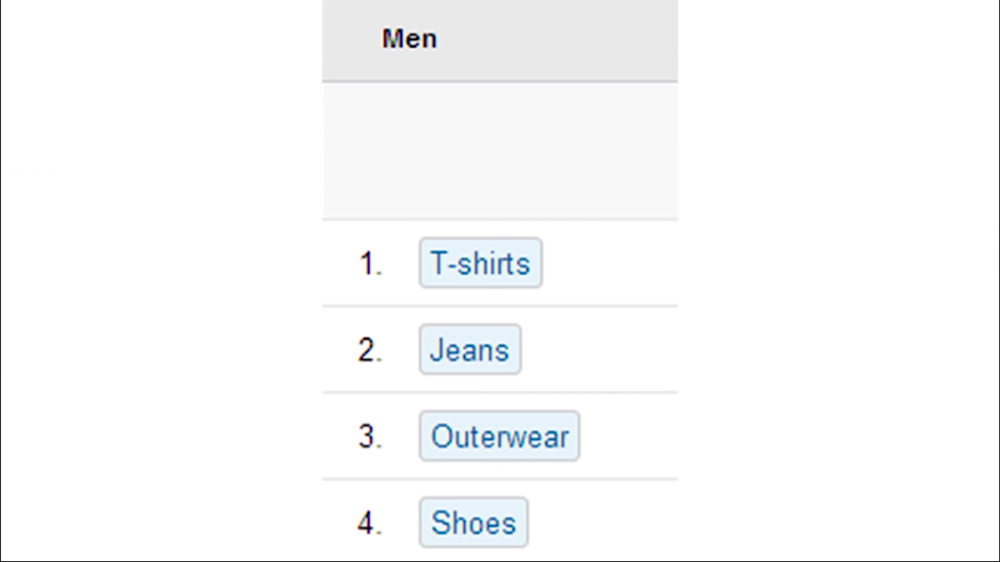Click the gray blank area below Men header

coord(500,150)
